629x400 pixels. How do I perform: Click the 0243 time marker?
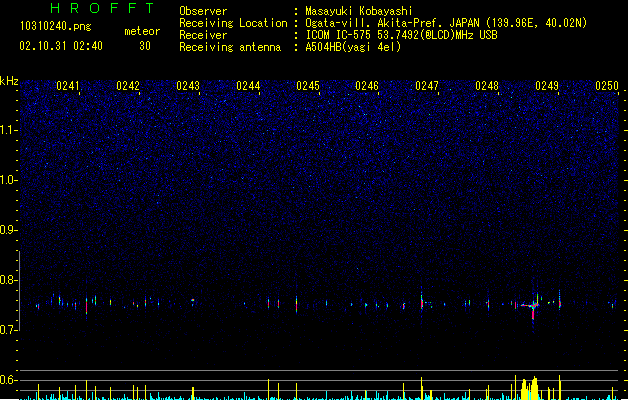coord(188,86)
